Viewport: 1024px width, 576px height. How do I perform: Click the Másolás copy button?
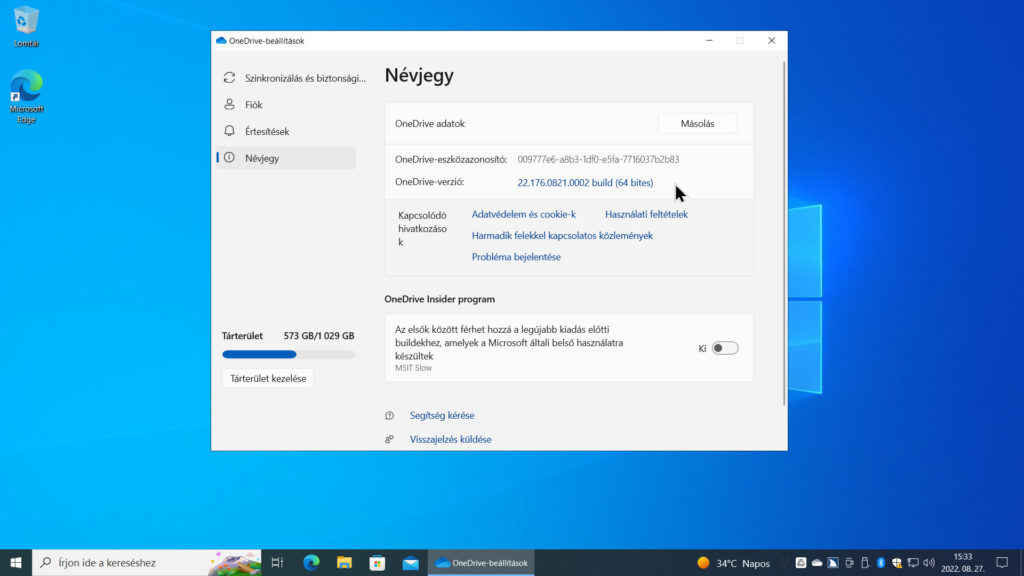(x=697, y=123)
